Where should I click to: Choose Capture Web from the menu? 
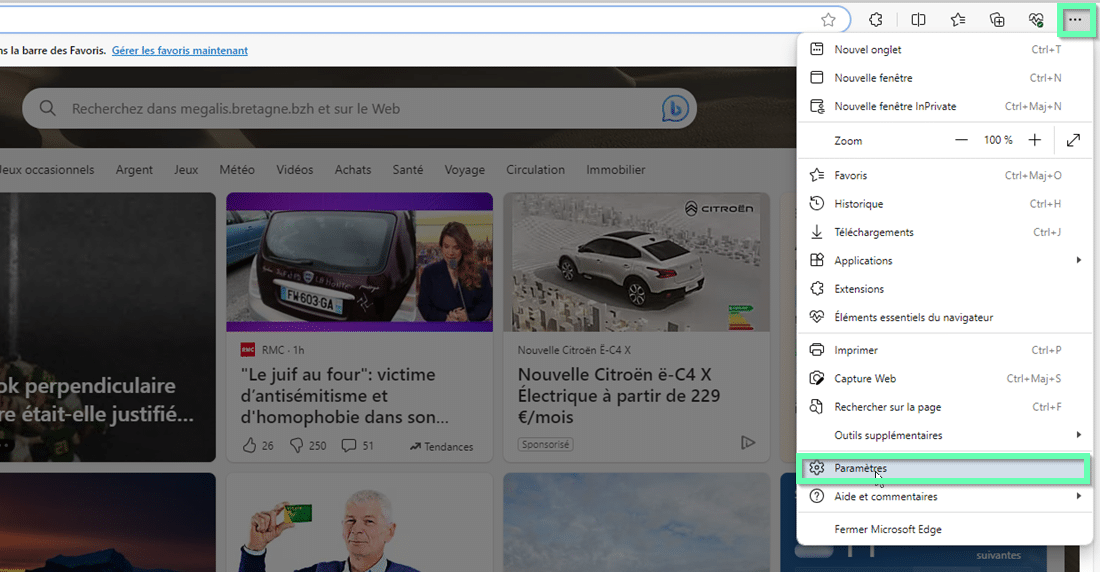click(944, 378)
